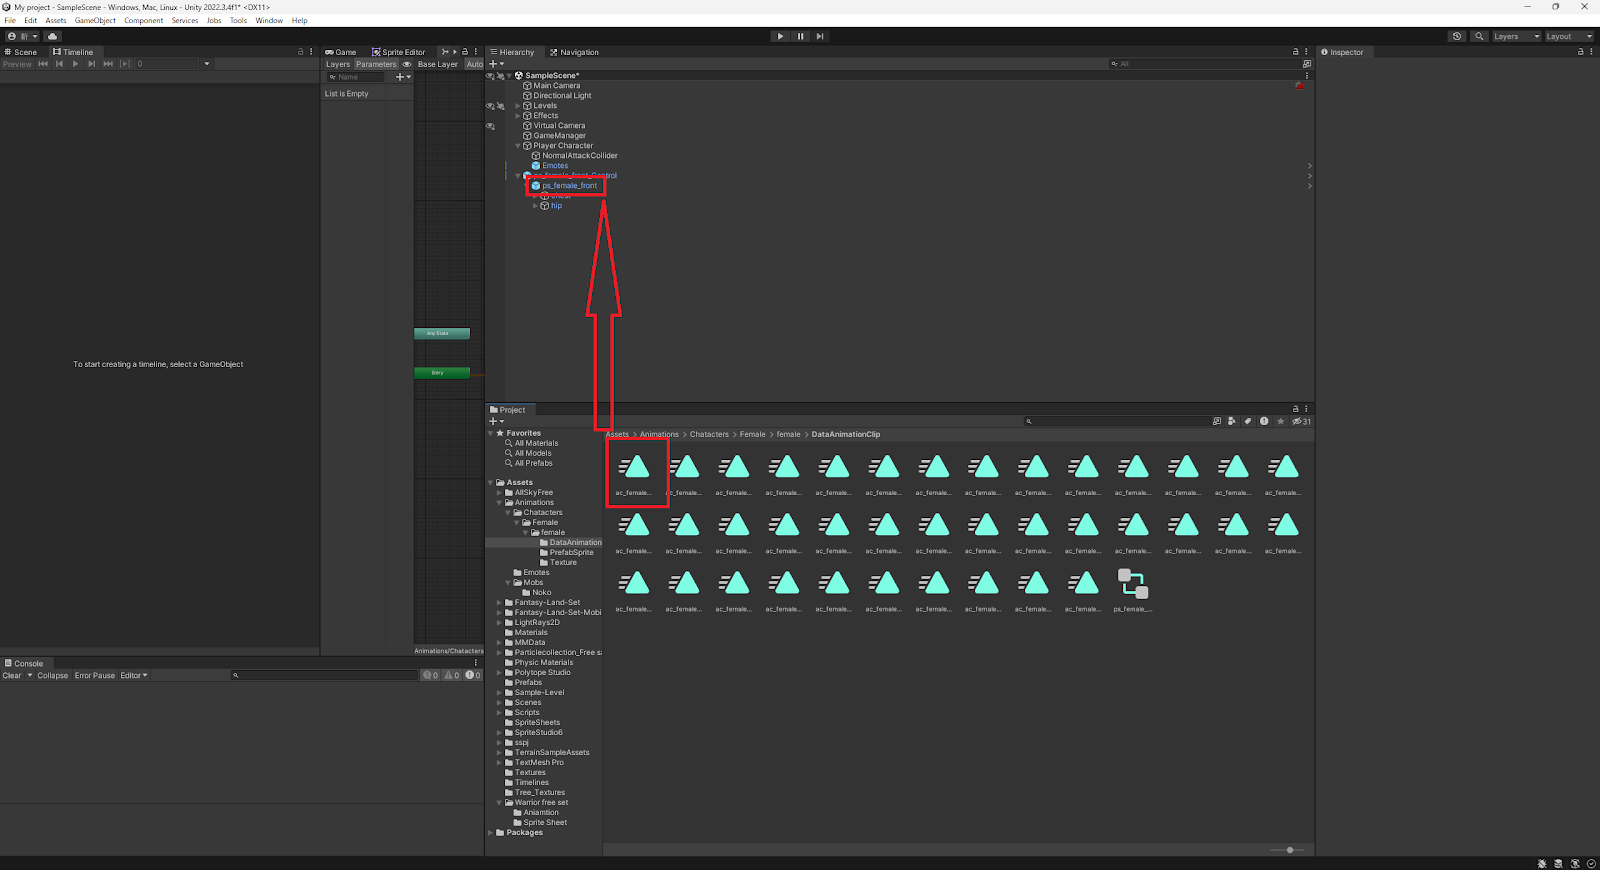Viewport: 1600px width, 870px height.
Task: Toggle the Timeline panel lock icon
Action: pos(301,52)
